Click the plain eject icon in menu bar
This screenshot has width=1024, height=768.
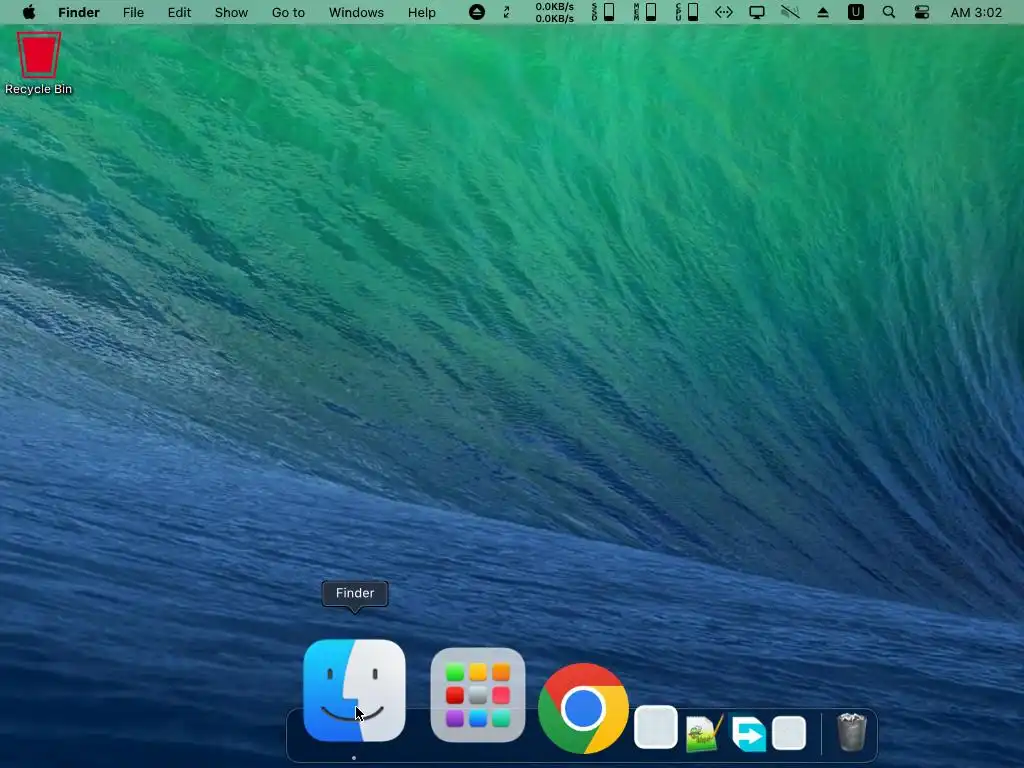tap(823, 12)
